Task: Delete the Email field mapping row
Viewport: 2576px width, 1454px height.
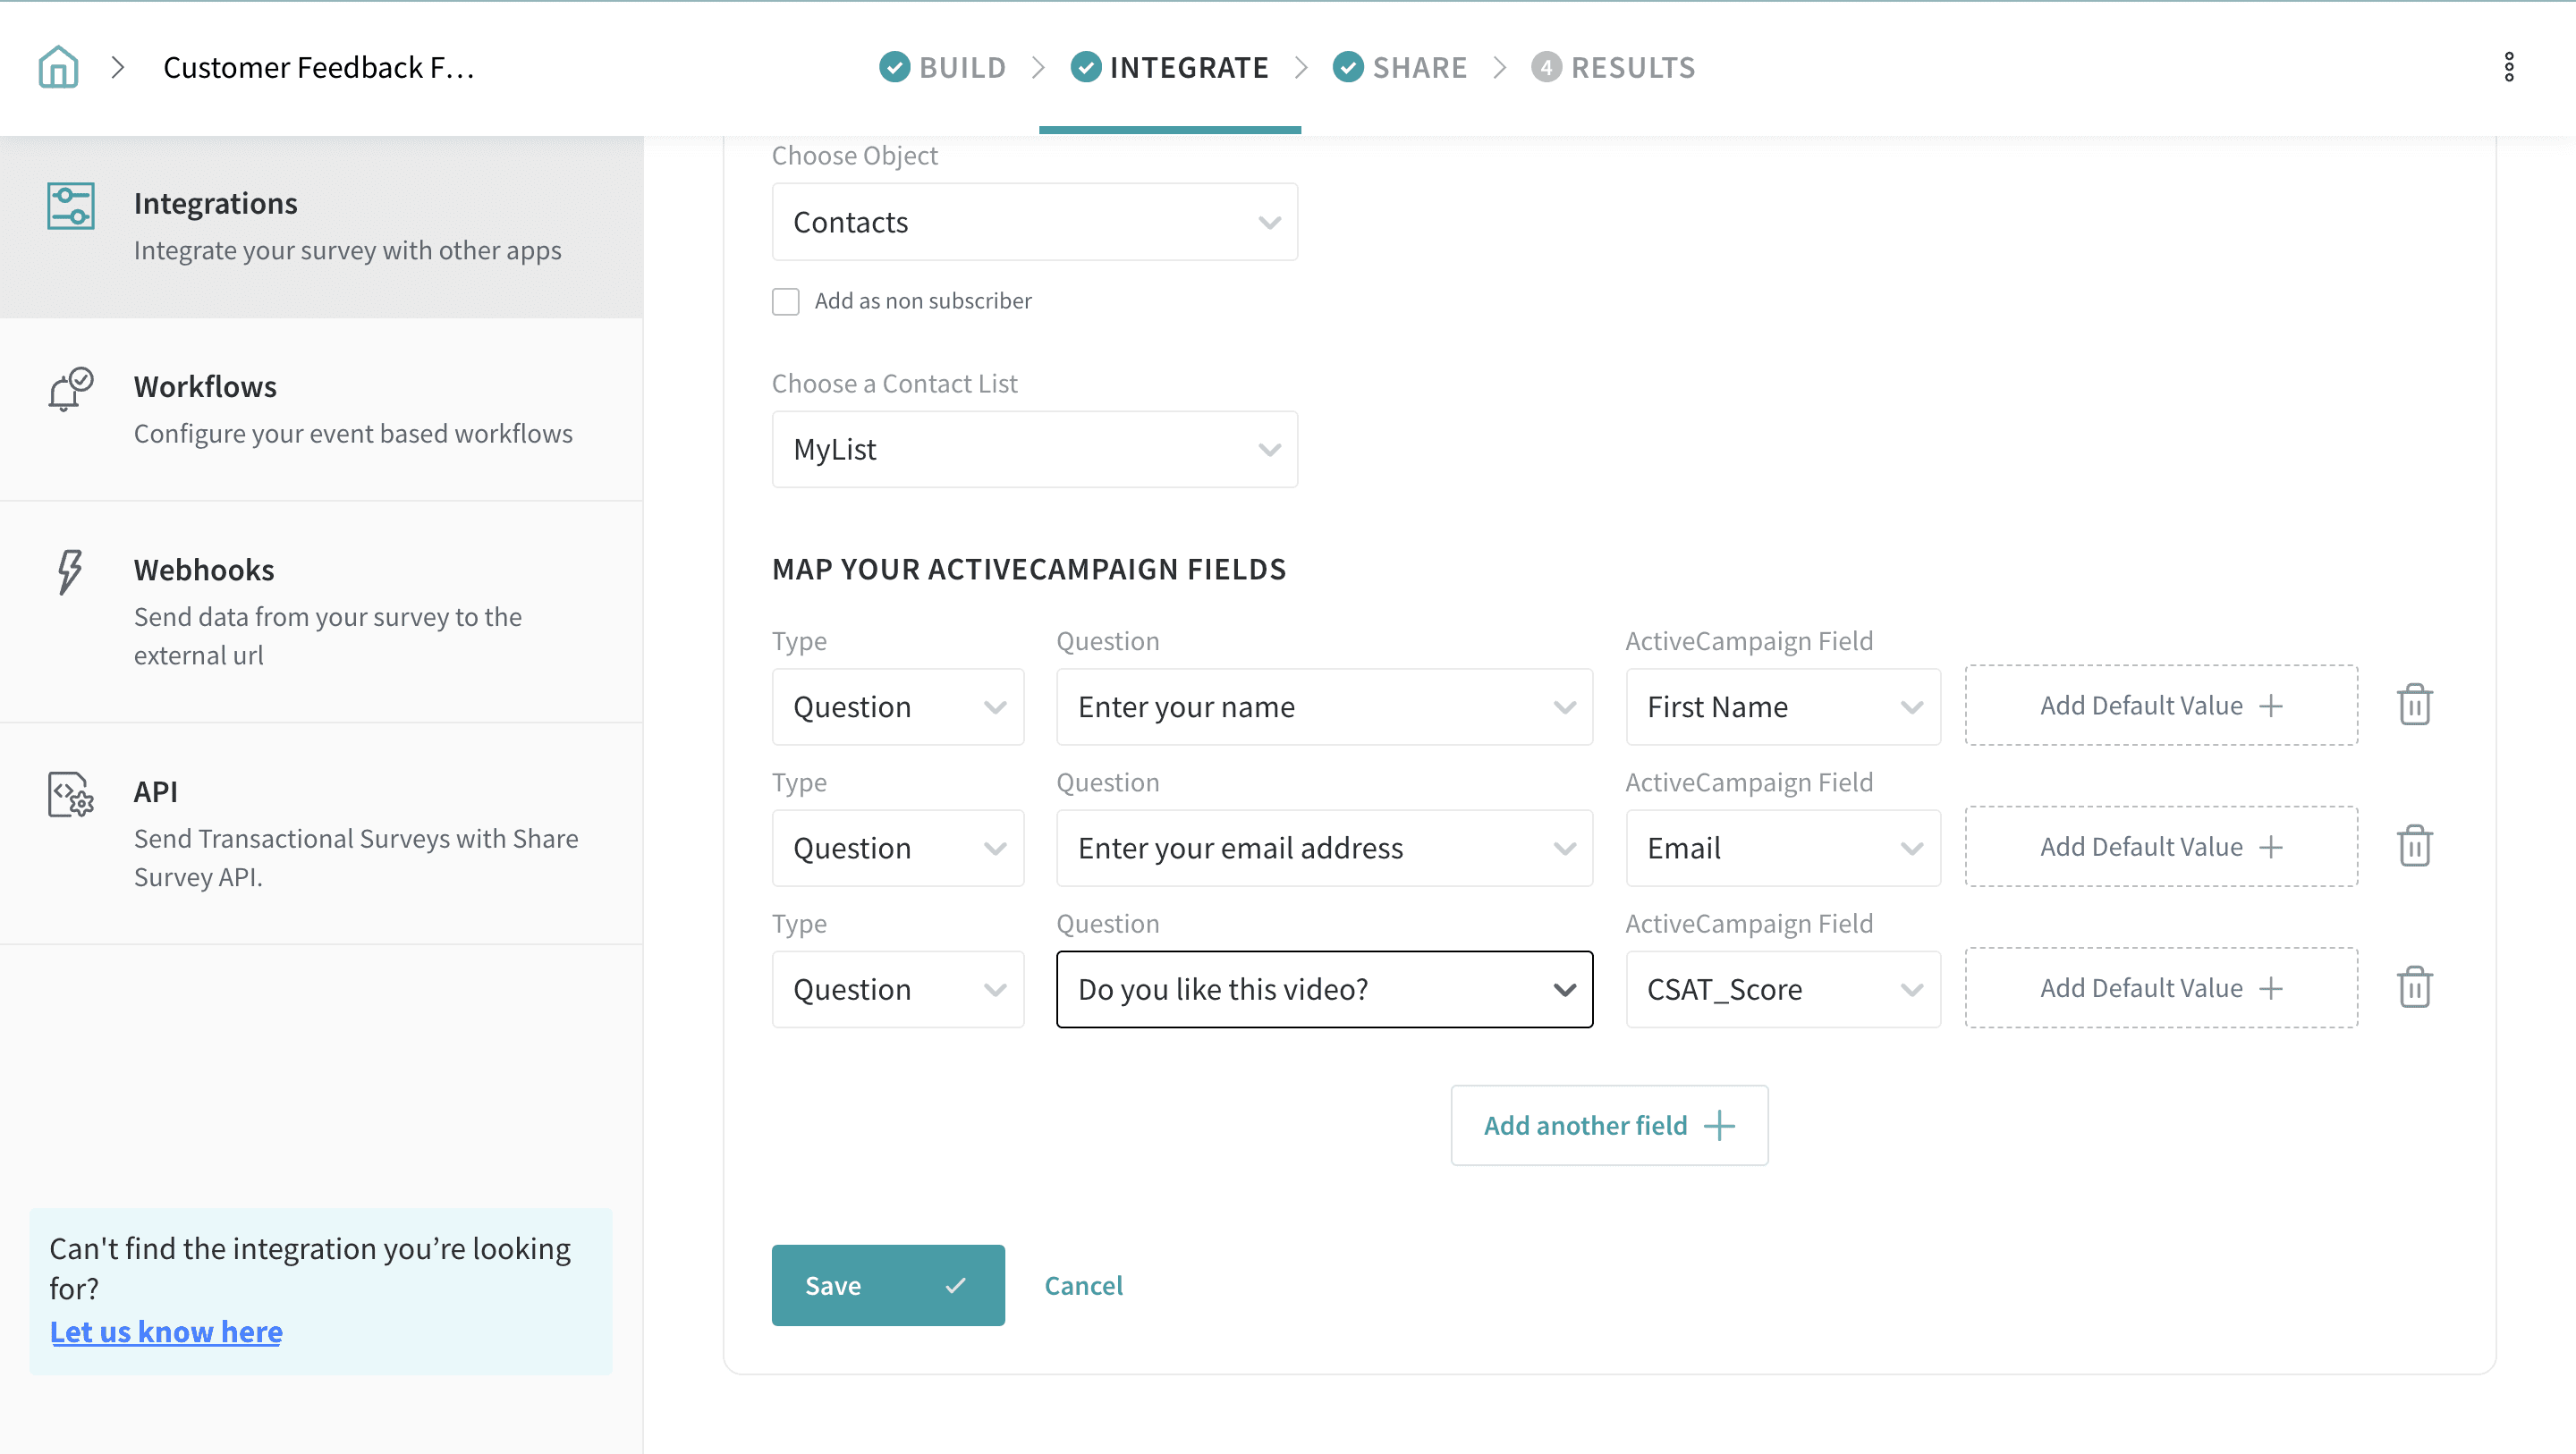Action: pyautogui.click(x=2414, y=846)
